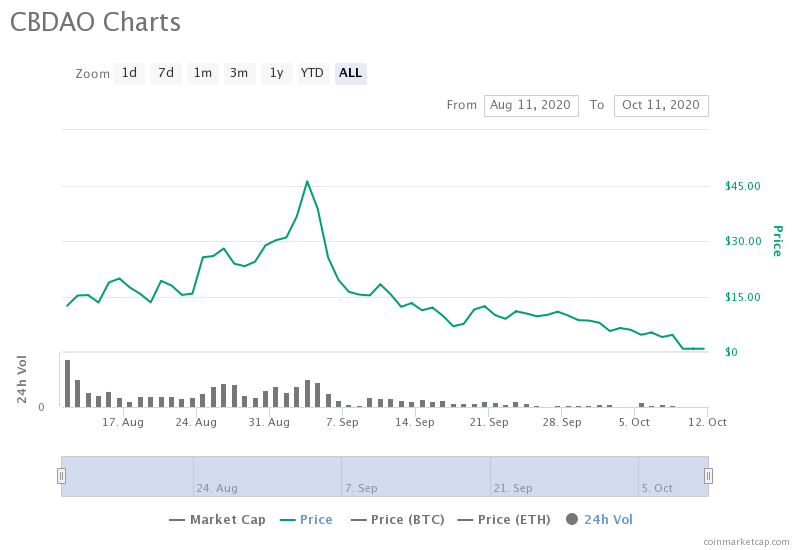Click the price peak near $45
800x550 pixels.
point(307,182)
